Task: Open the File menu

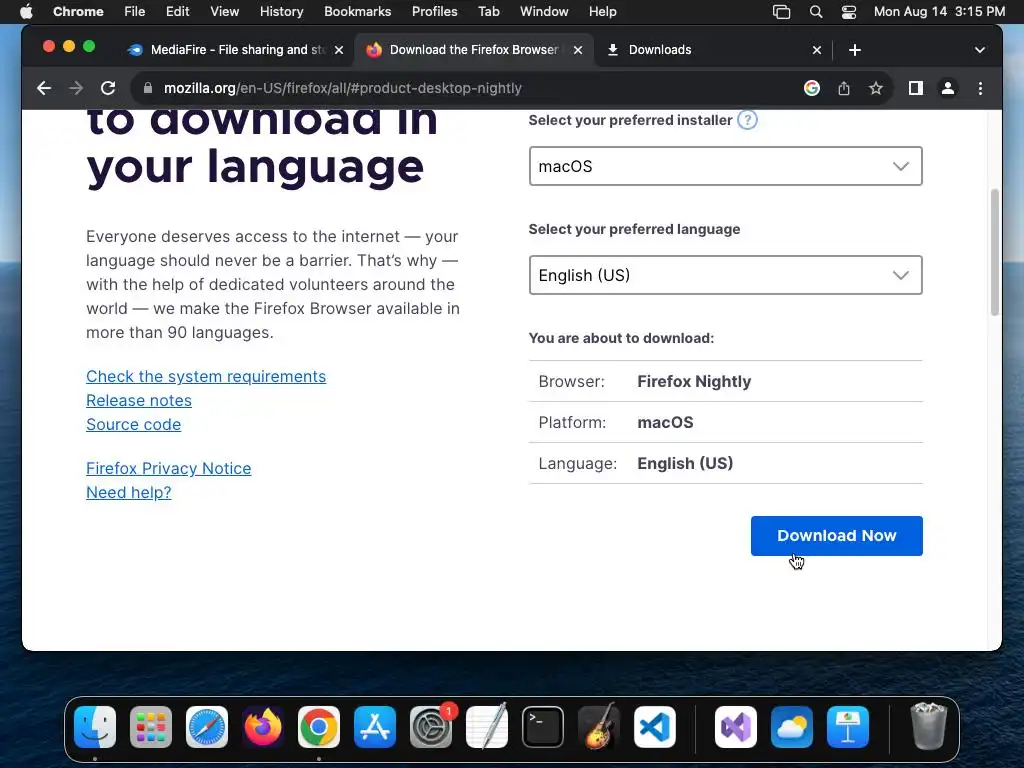Action: 135,12
